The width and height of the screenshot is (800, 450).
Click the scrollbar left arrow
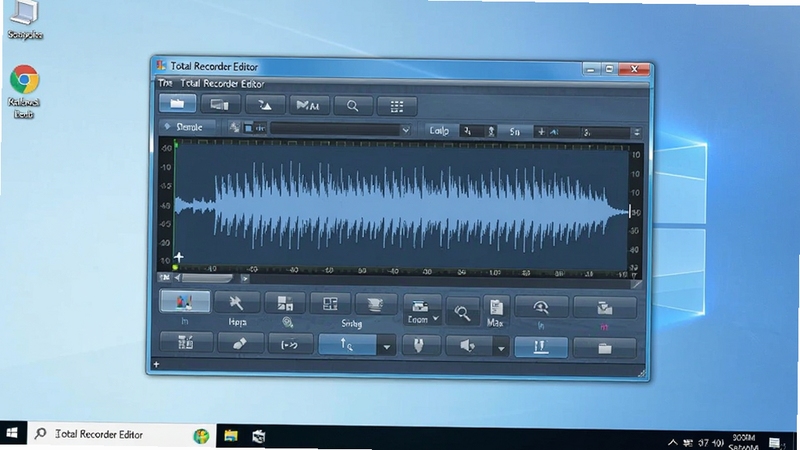tap(177, 278)
